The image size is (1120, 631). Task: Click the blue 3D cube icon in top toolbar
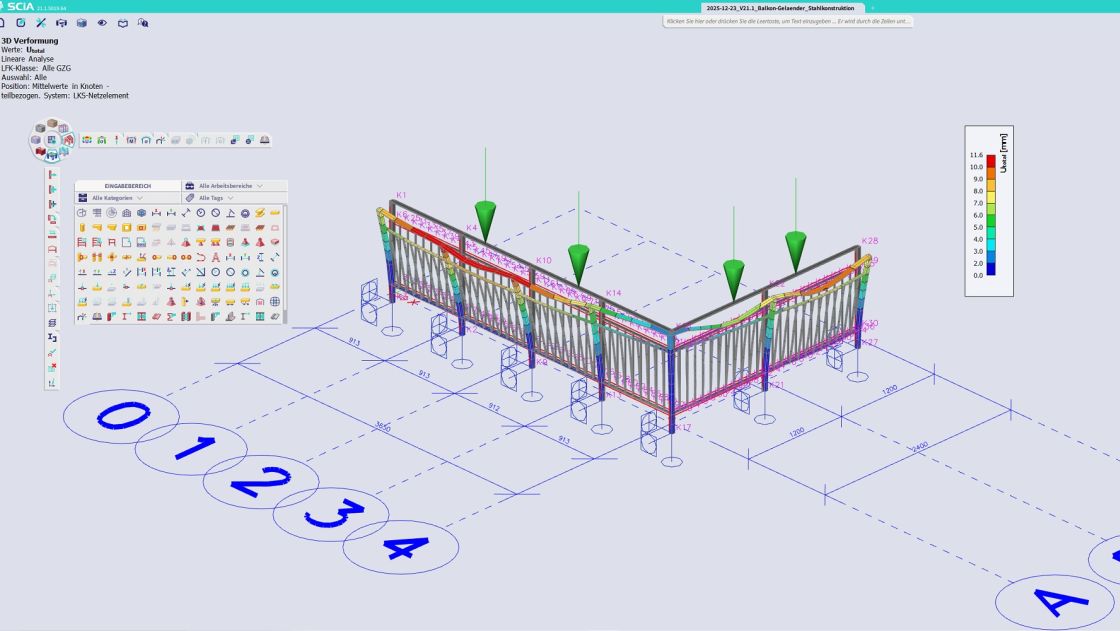tap(82, 22)
